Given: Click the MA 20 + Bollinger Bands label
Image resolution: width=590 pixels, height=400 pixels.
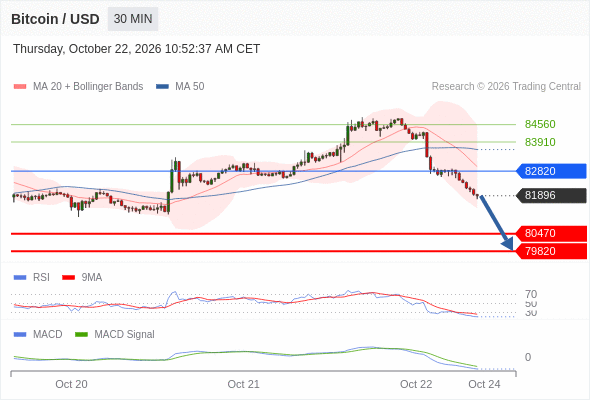Looking at the screenshot, I should (x=88, y=87).
